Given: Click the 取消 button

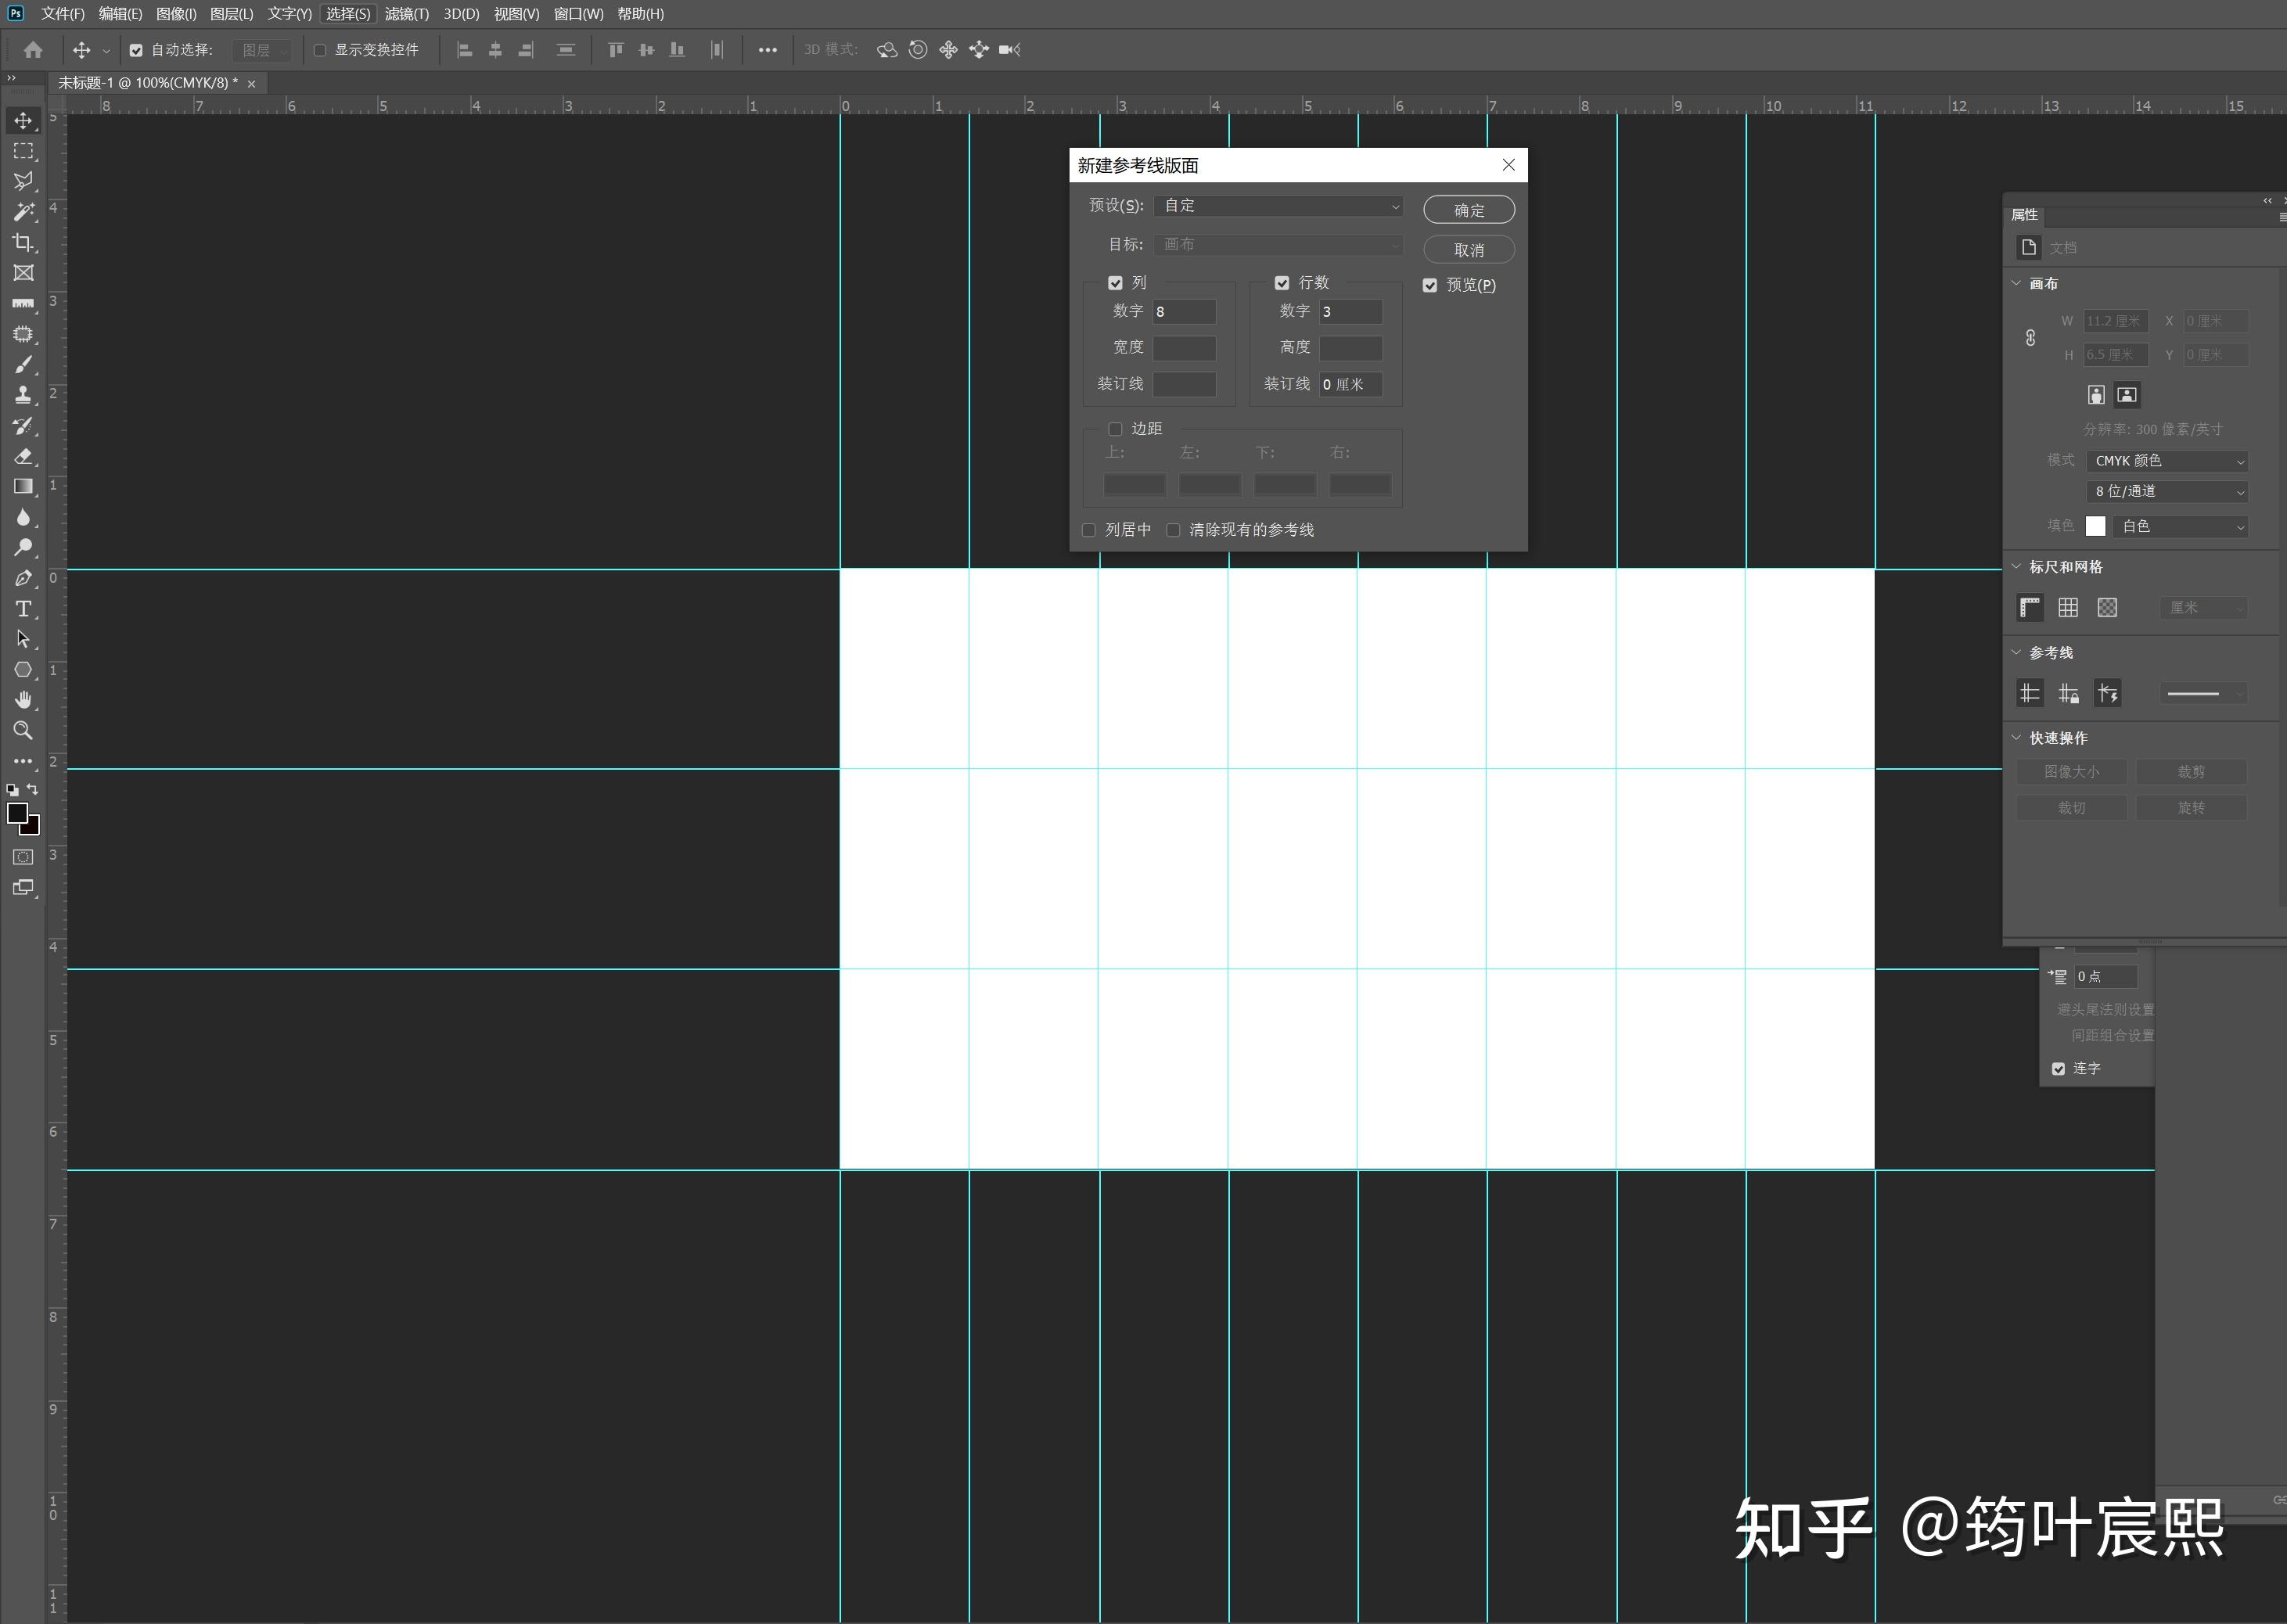Looking at the screenshot, I should pyautogui.click(x=1468, y=250).
